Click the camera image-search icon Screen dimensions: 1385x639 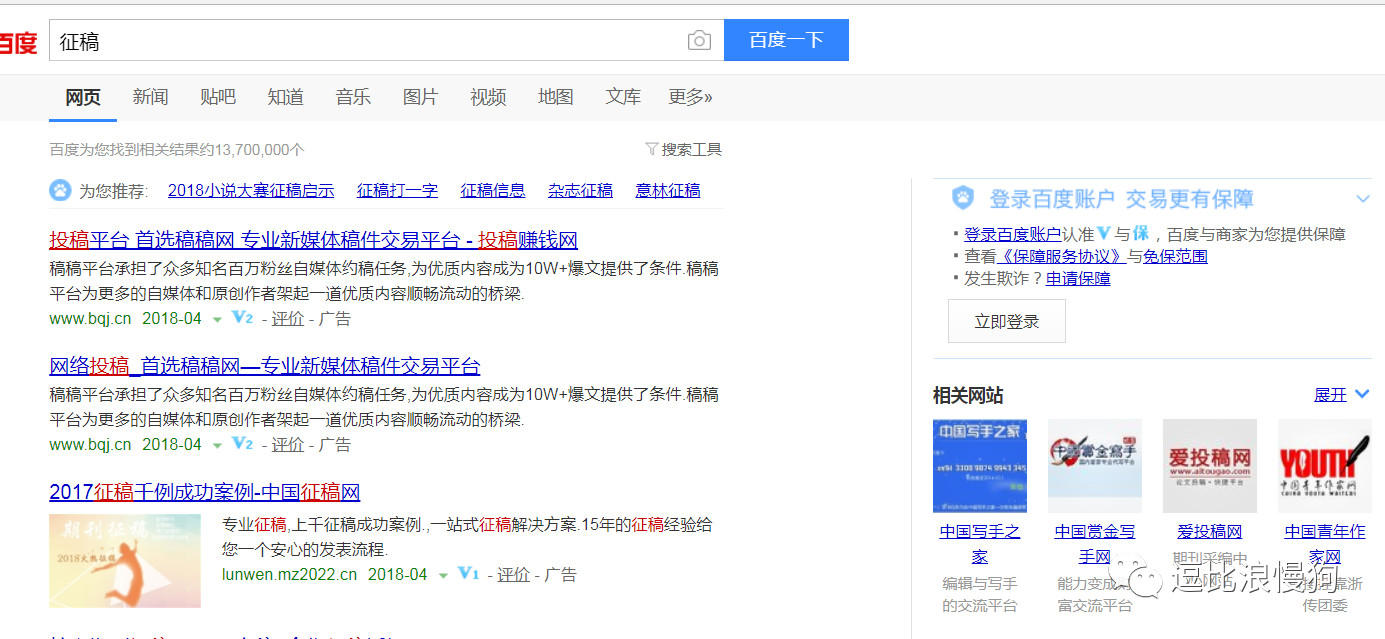point(699,40)
